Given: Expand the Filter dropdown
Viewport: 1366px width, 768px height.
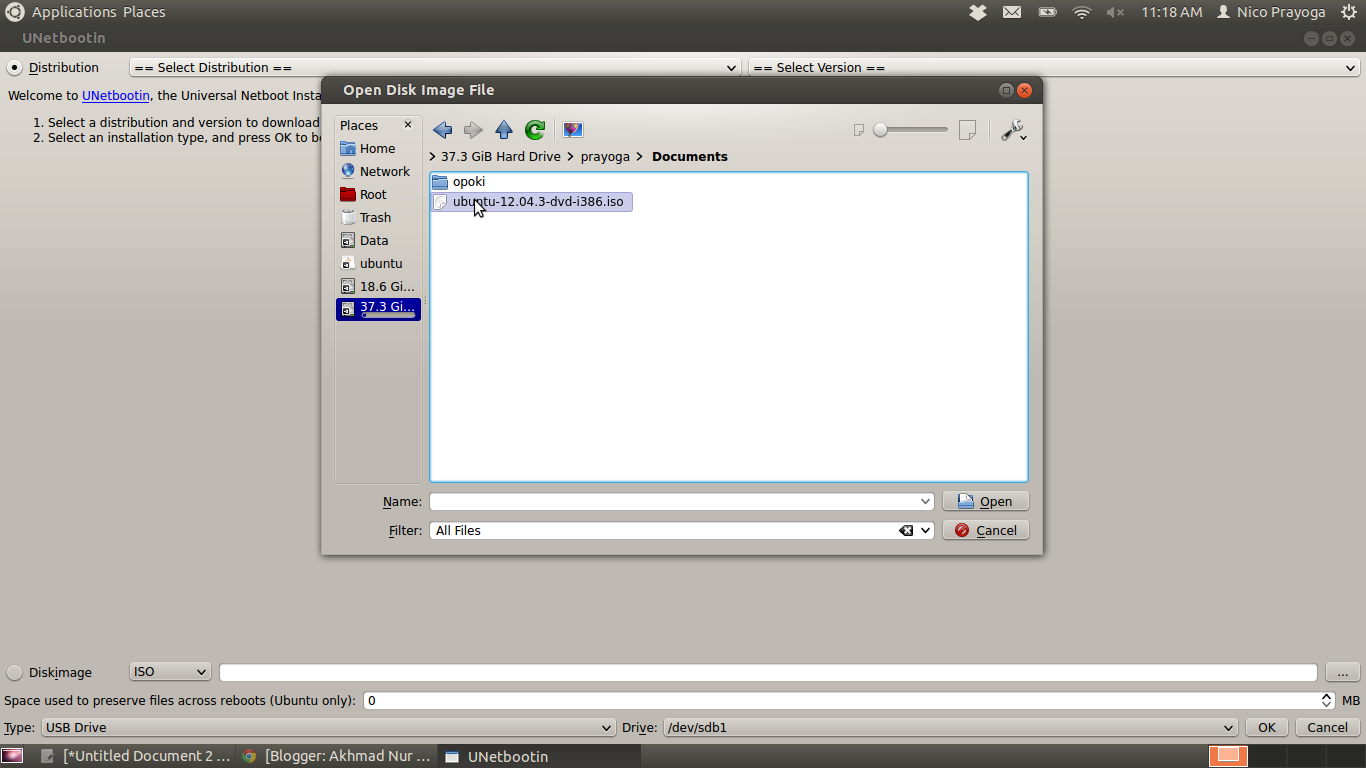Looking at the screenshot, I should 926,531.
